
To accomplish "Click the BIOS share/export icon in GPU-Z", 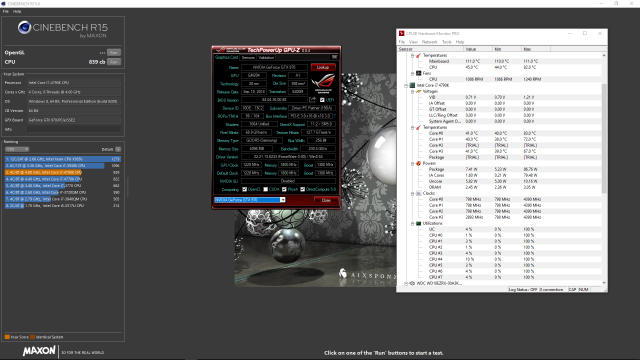I will pos(313,100).
